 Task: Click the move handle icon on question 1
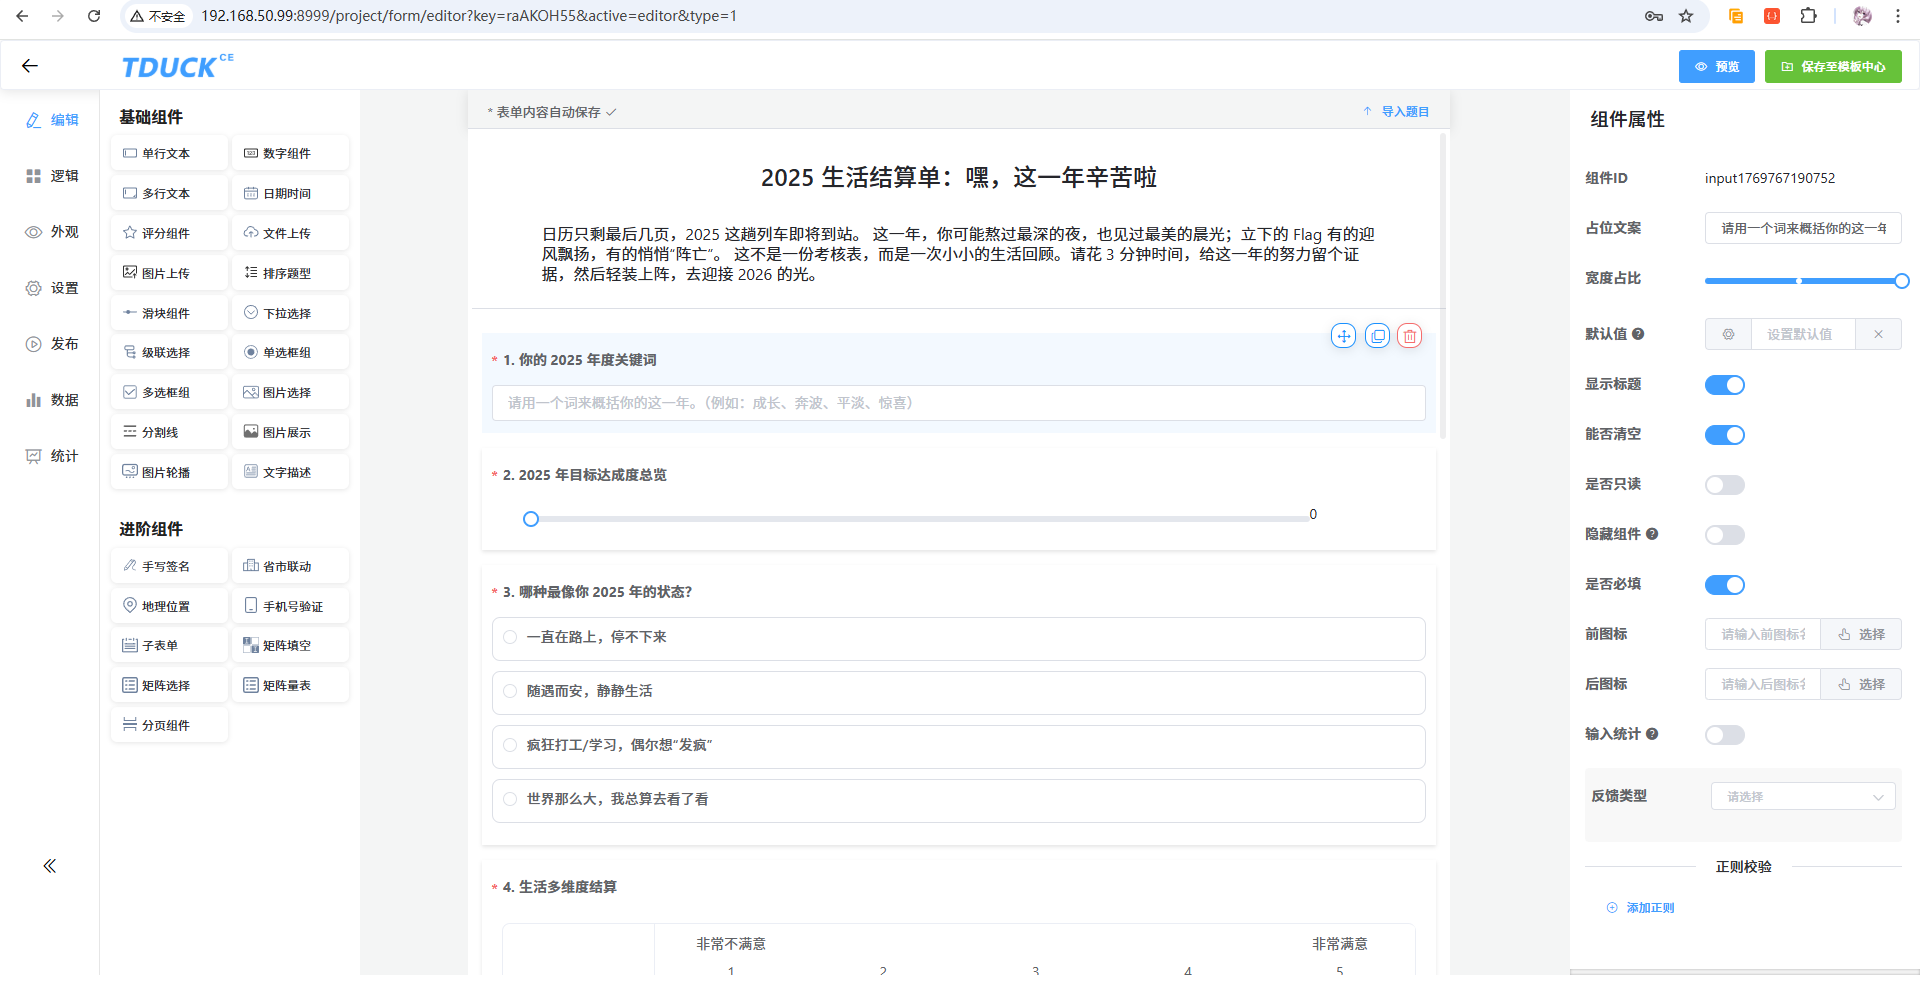(x=1343, y=336)
